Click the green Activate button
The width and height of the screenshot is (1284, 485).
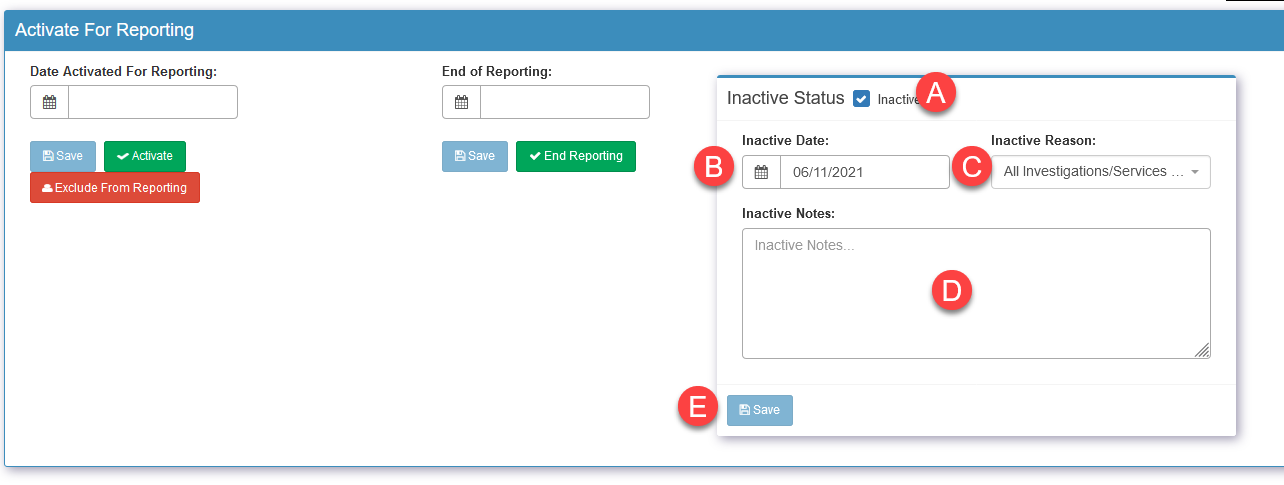[145, 156]
